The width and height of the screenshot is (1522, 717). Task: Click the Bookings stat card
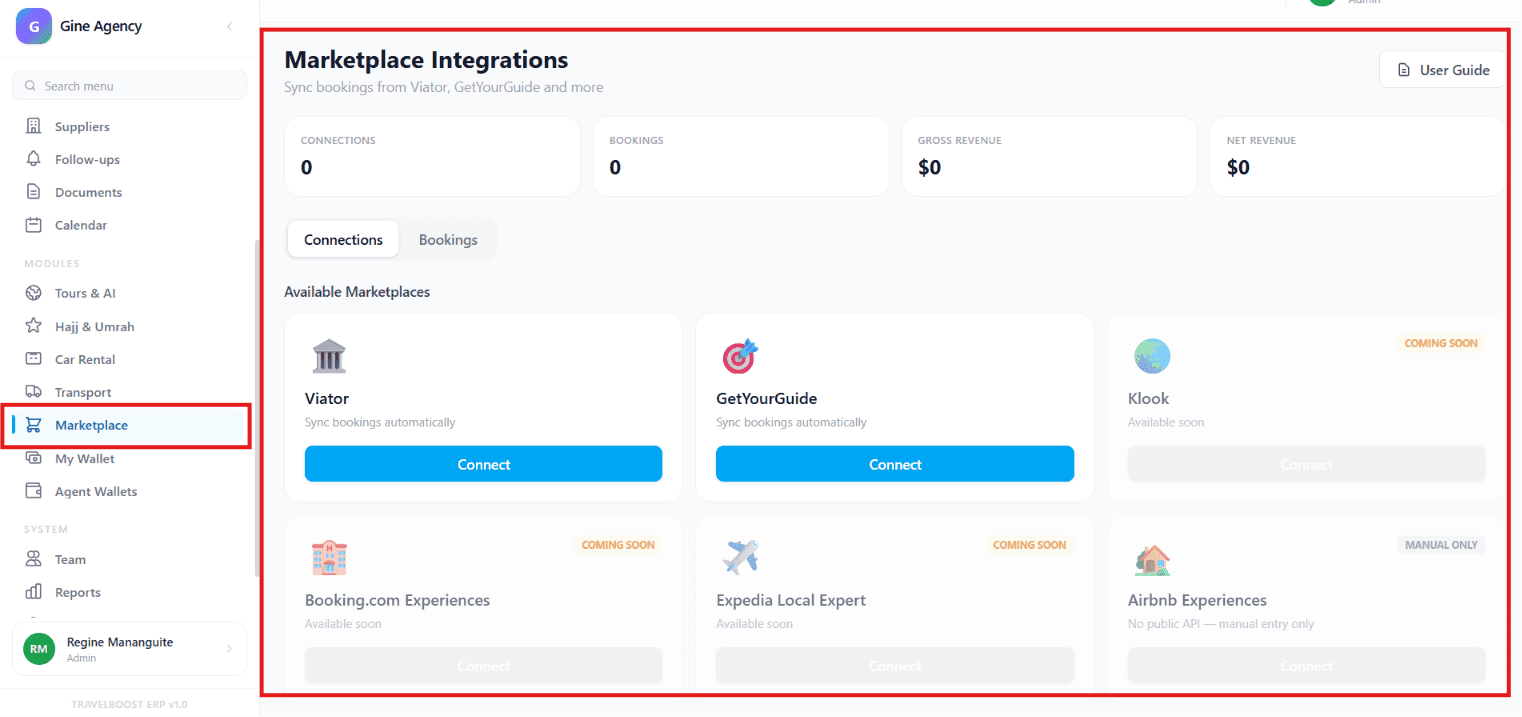click(741, 156)
